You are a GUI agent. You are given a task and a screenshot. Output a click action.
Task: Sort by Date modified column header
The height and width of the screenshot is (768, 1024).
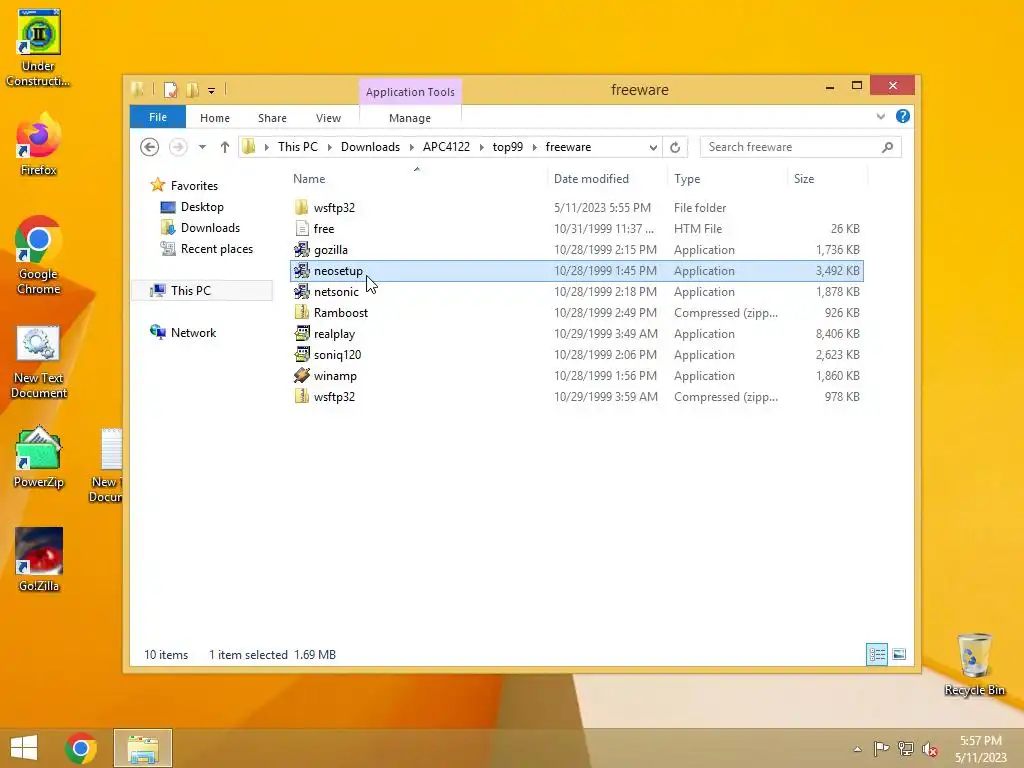(x=607, y=178)
